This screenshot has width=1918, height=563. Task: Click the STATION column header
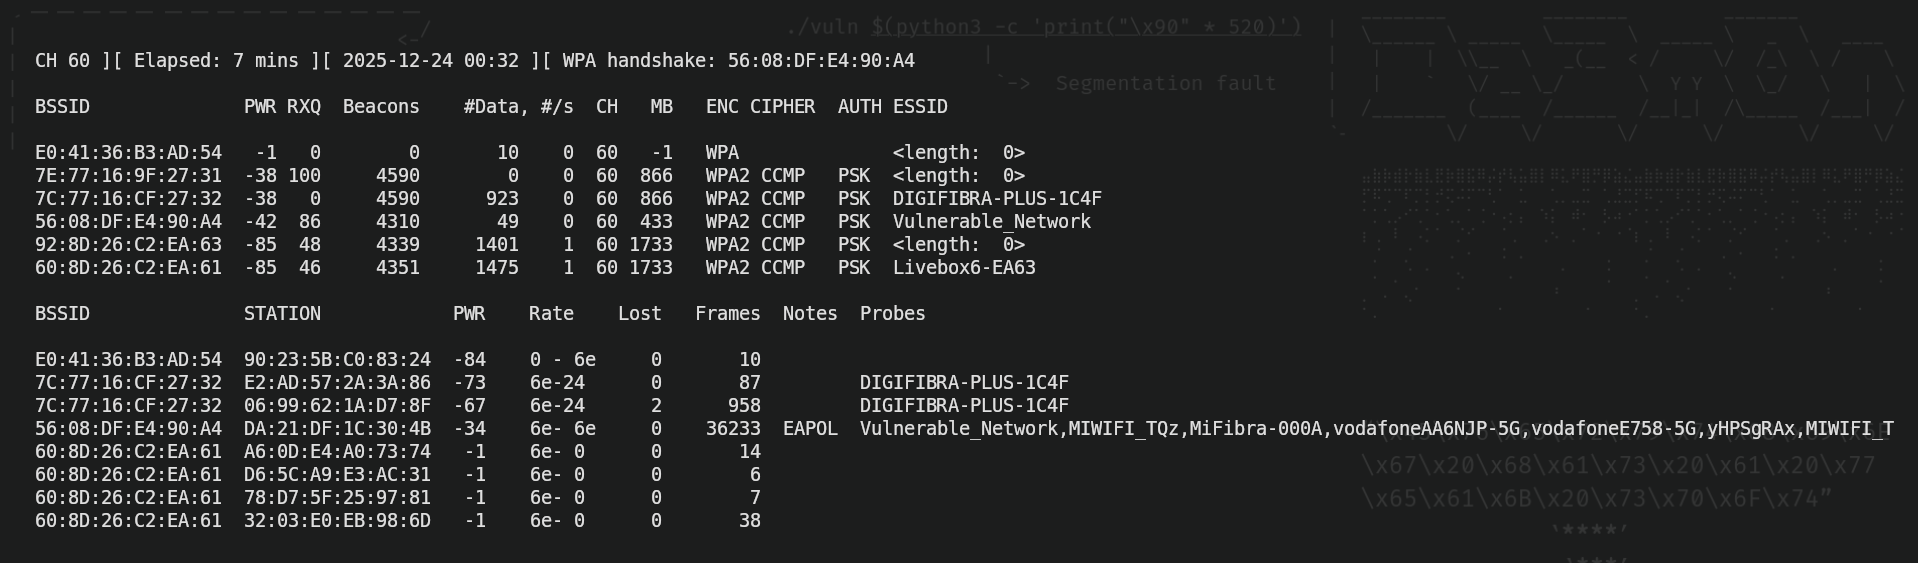[282, 314]
